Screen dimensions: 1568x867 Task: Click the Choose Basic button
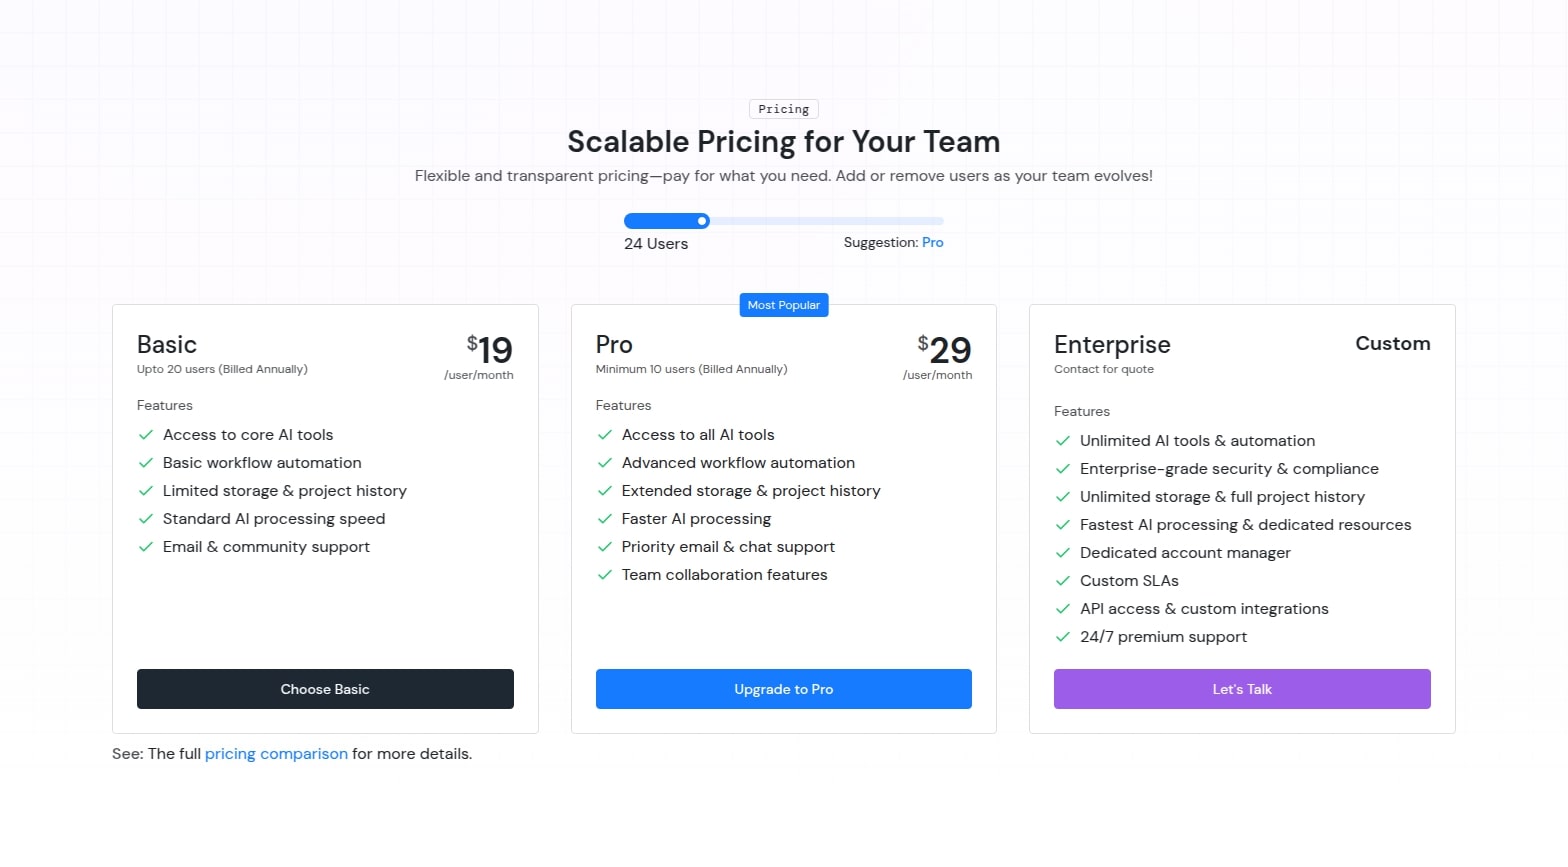point(325,689)
